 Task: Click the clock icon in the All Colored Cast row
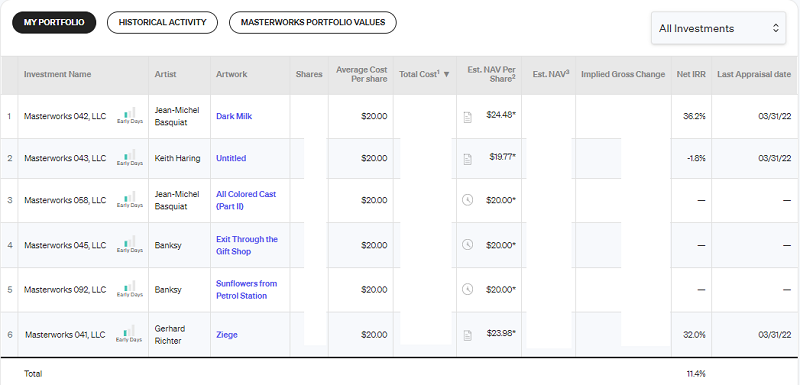pos(467,200)
